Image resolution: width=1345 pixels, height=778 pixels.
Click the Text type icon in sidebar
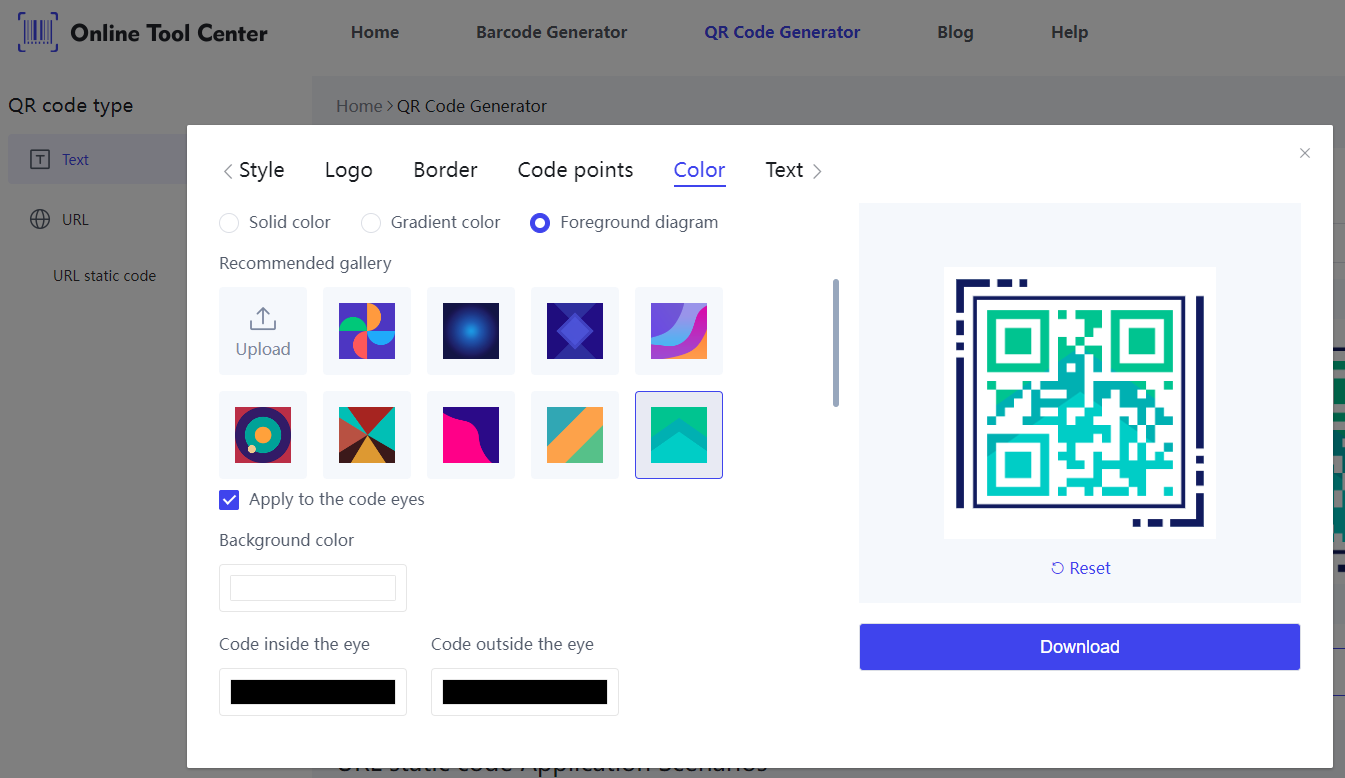[x=40, y=160]
